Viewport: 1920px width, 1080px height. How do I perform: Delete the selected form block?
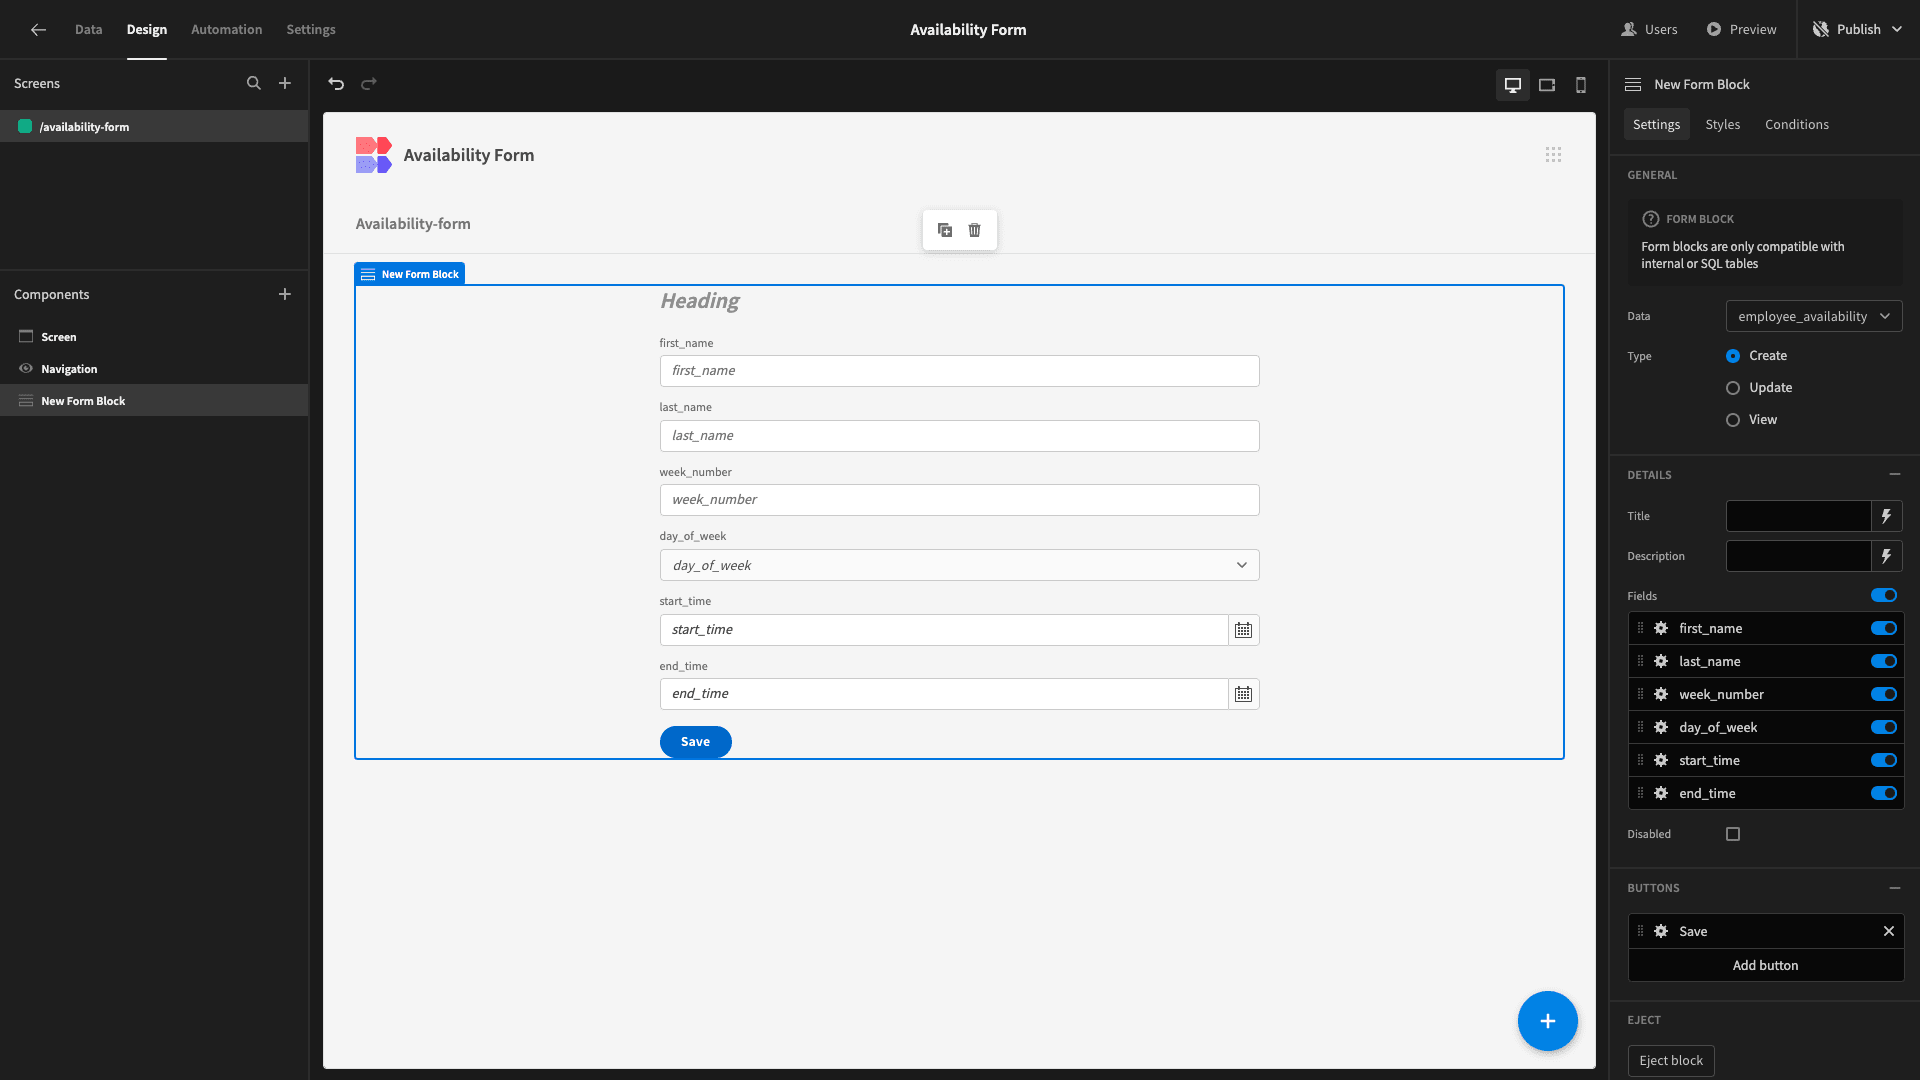(975, 230)
